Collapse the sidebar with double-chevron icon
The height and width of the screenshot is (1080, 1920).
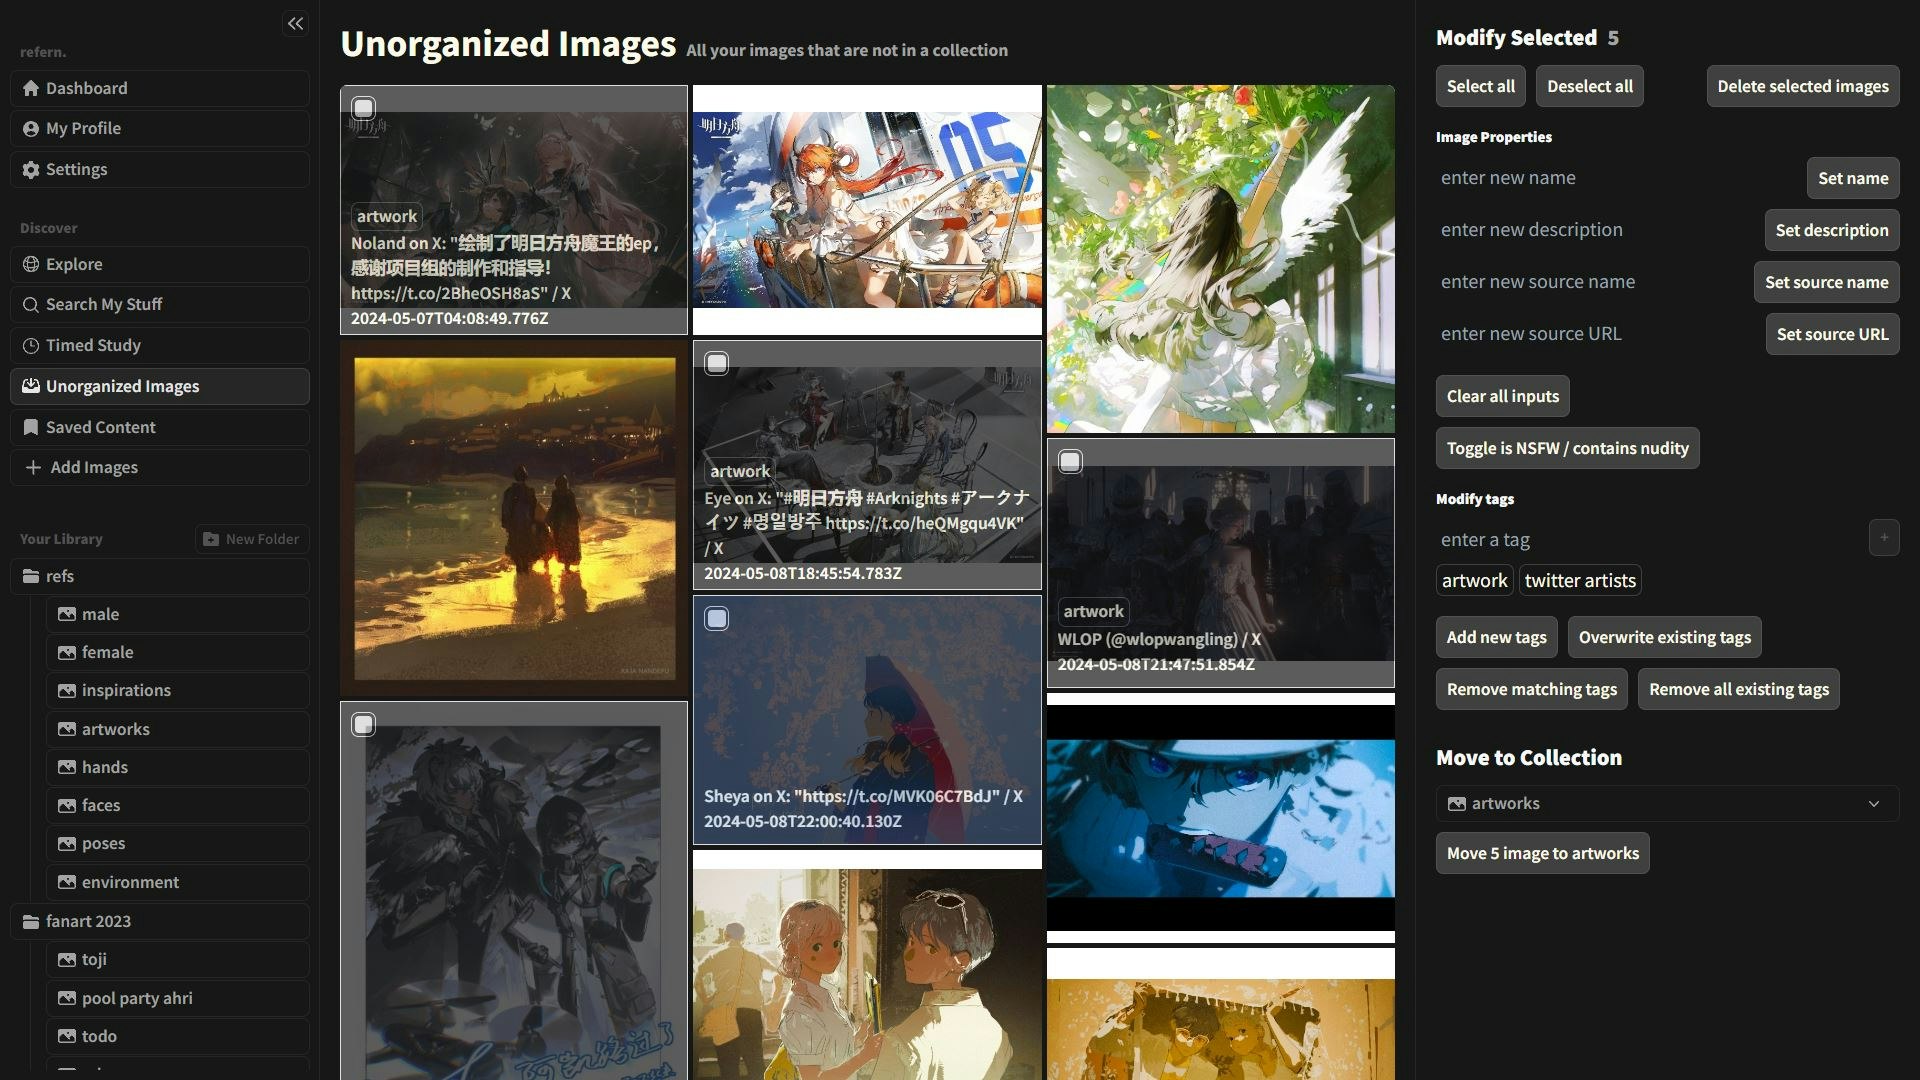295,23
